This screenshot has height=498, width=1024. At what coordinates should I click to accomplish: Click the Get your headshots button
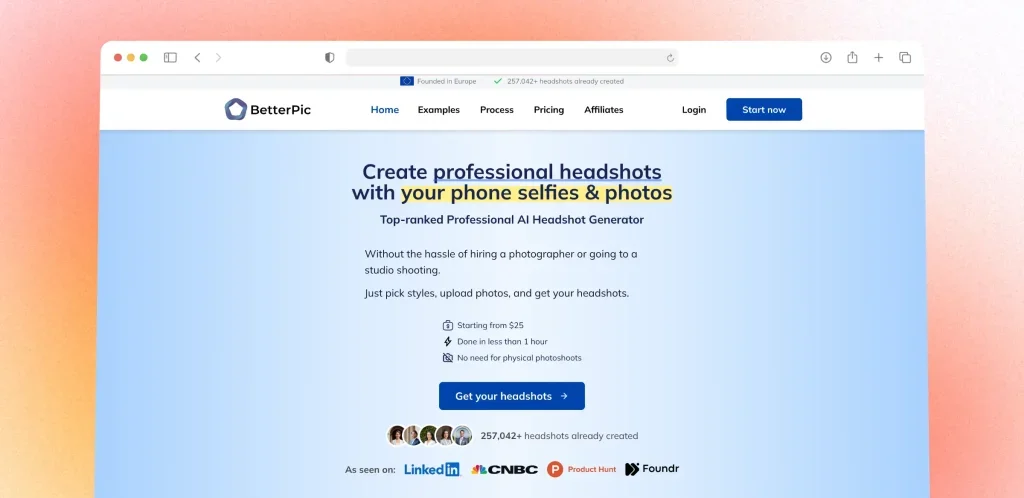pyautogui.click(x=512, y=396)
